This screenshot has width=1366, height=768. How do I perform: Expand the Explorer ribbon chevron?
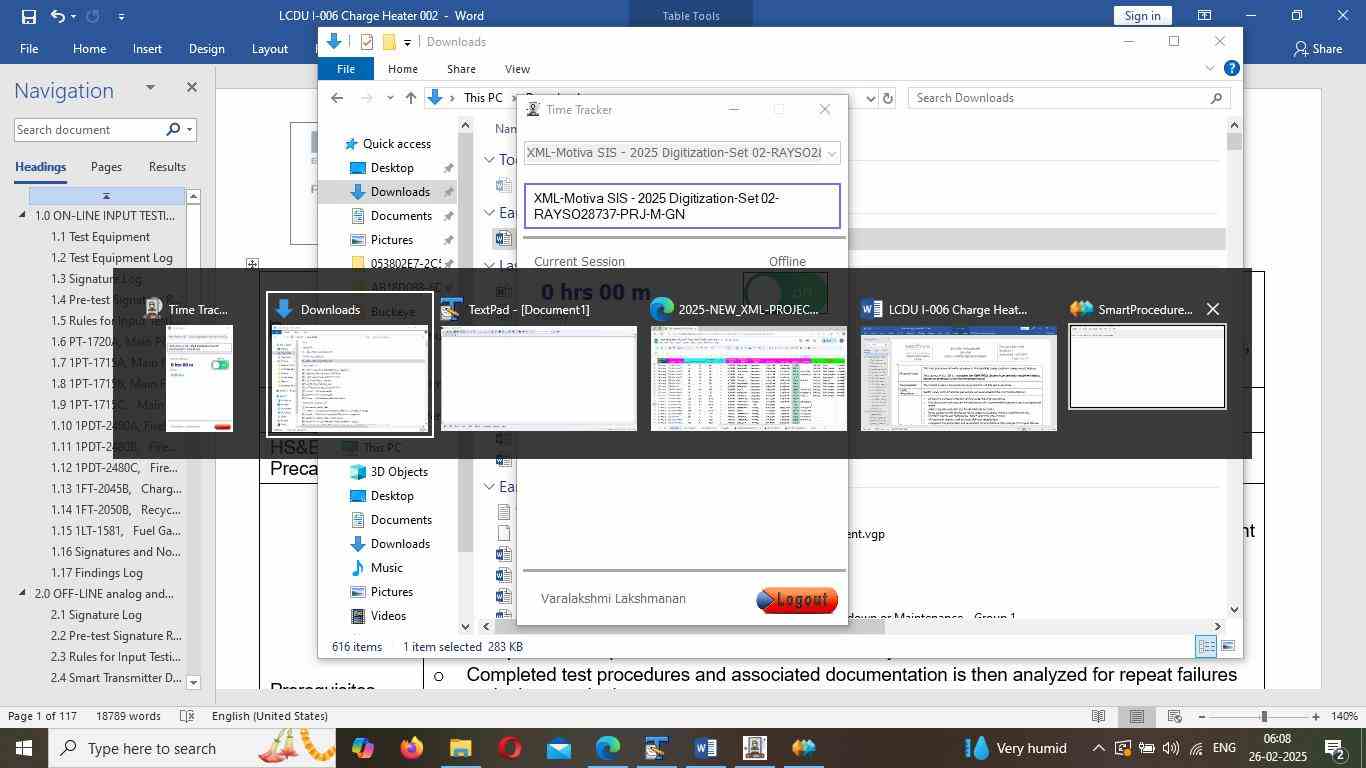[1209, 68]
